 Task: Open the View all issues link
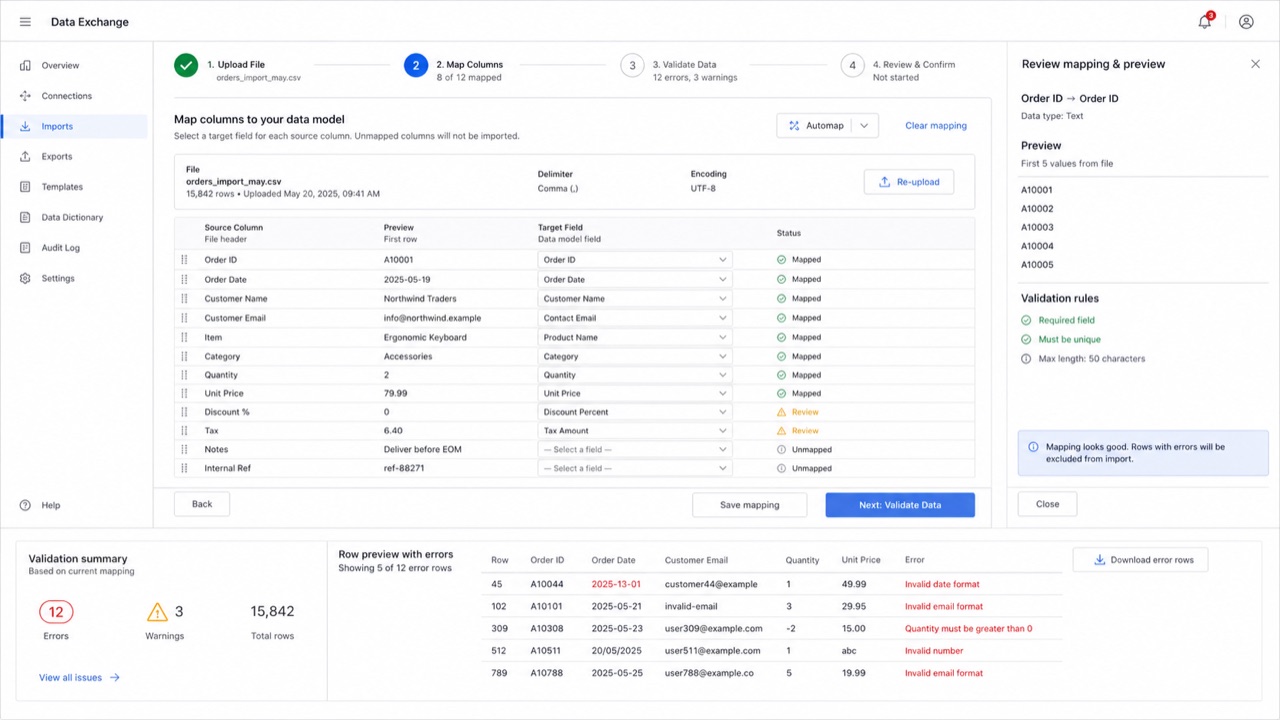pyautogui.click(x=79, y=678)
